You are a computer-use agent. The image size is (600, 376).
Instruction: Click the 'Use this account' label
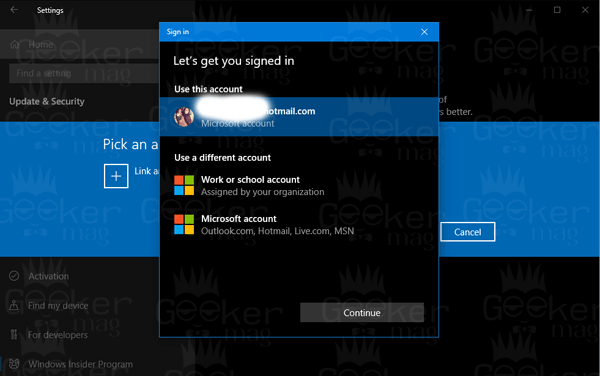click(208, 89)
